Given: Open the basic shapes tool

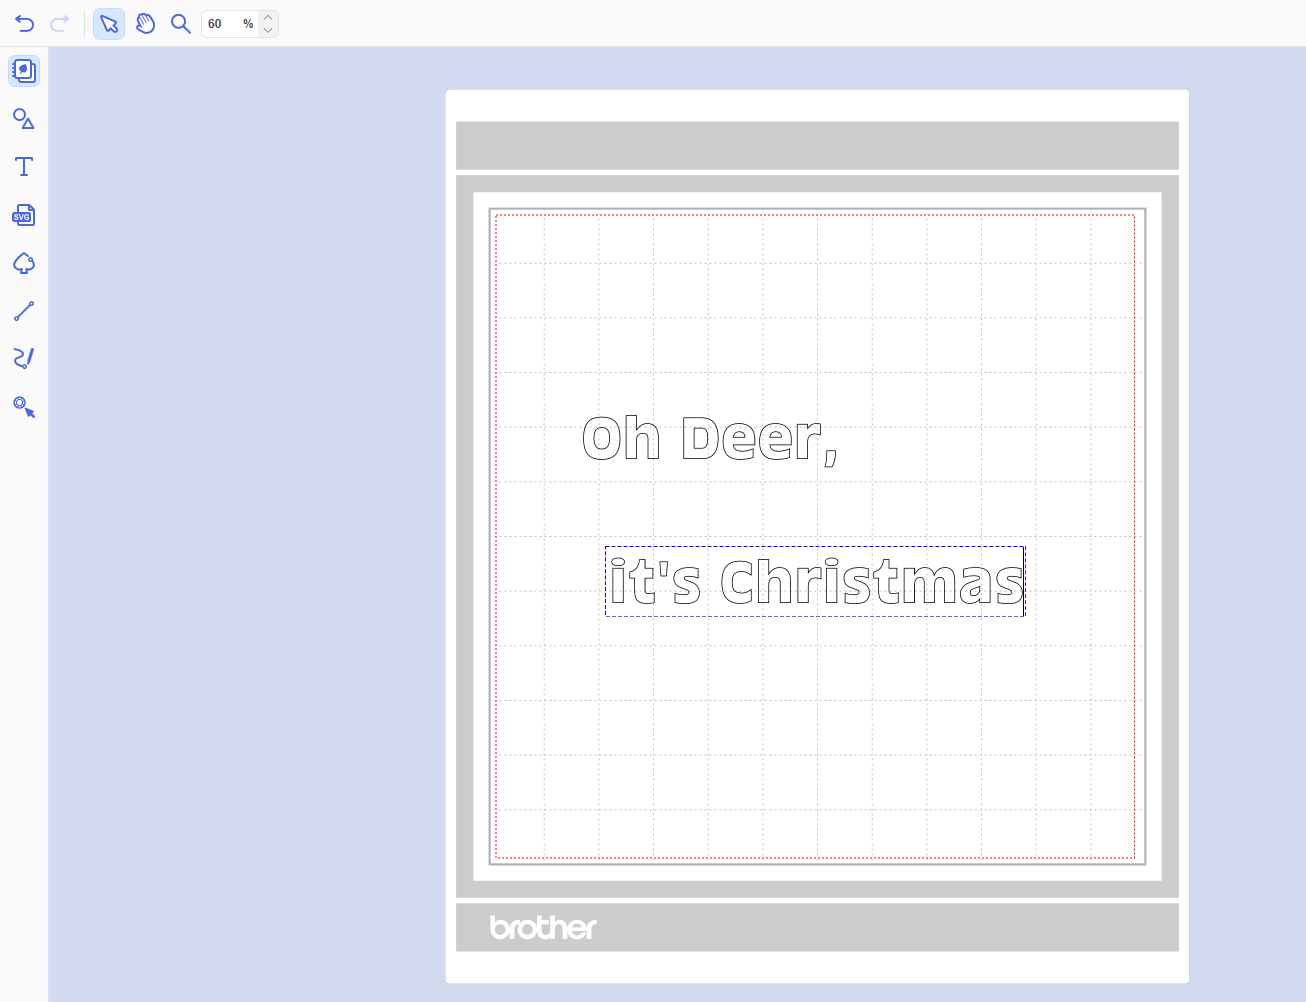Looking at the screenshot, I should point(24,119).
